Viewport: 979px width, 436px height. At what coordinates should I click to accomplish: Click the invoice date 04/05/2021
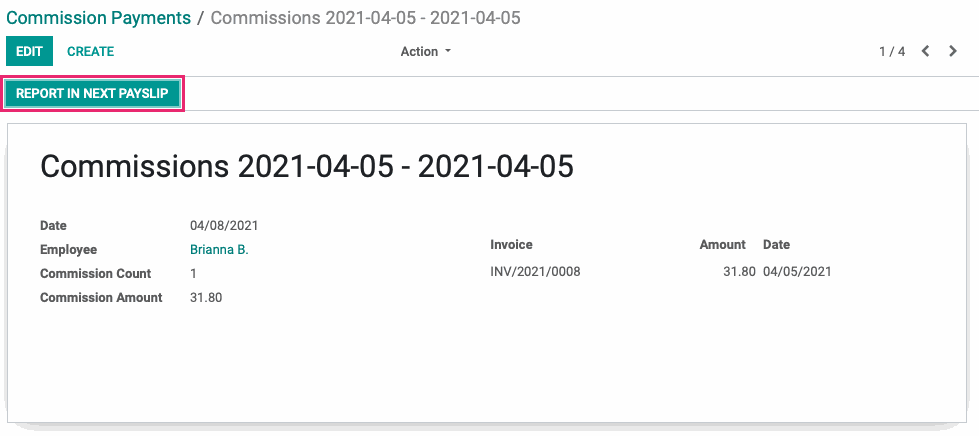coord(797,272)
